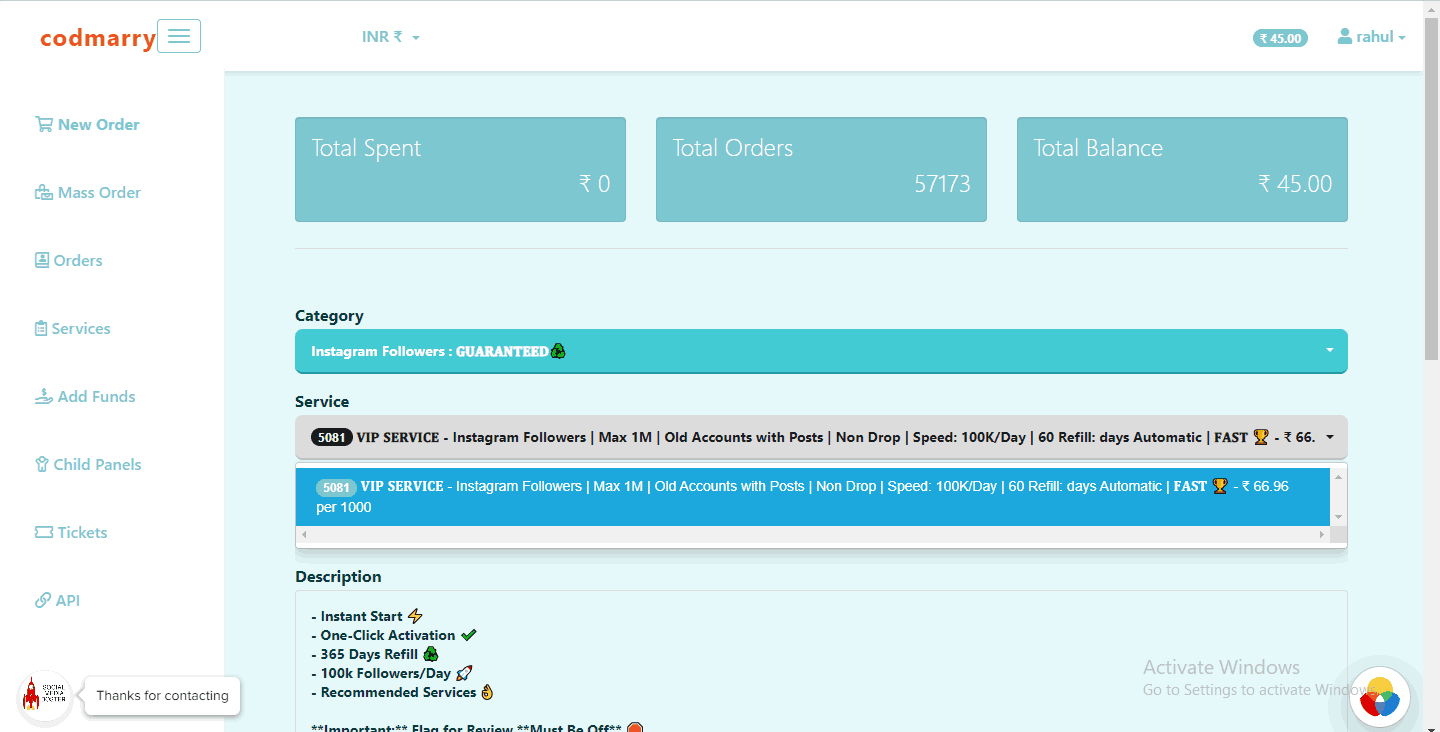Click the "Description" field label
Viewport: 1440px width, 732px height.
pyautogui.click(x=338, y=577)
